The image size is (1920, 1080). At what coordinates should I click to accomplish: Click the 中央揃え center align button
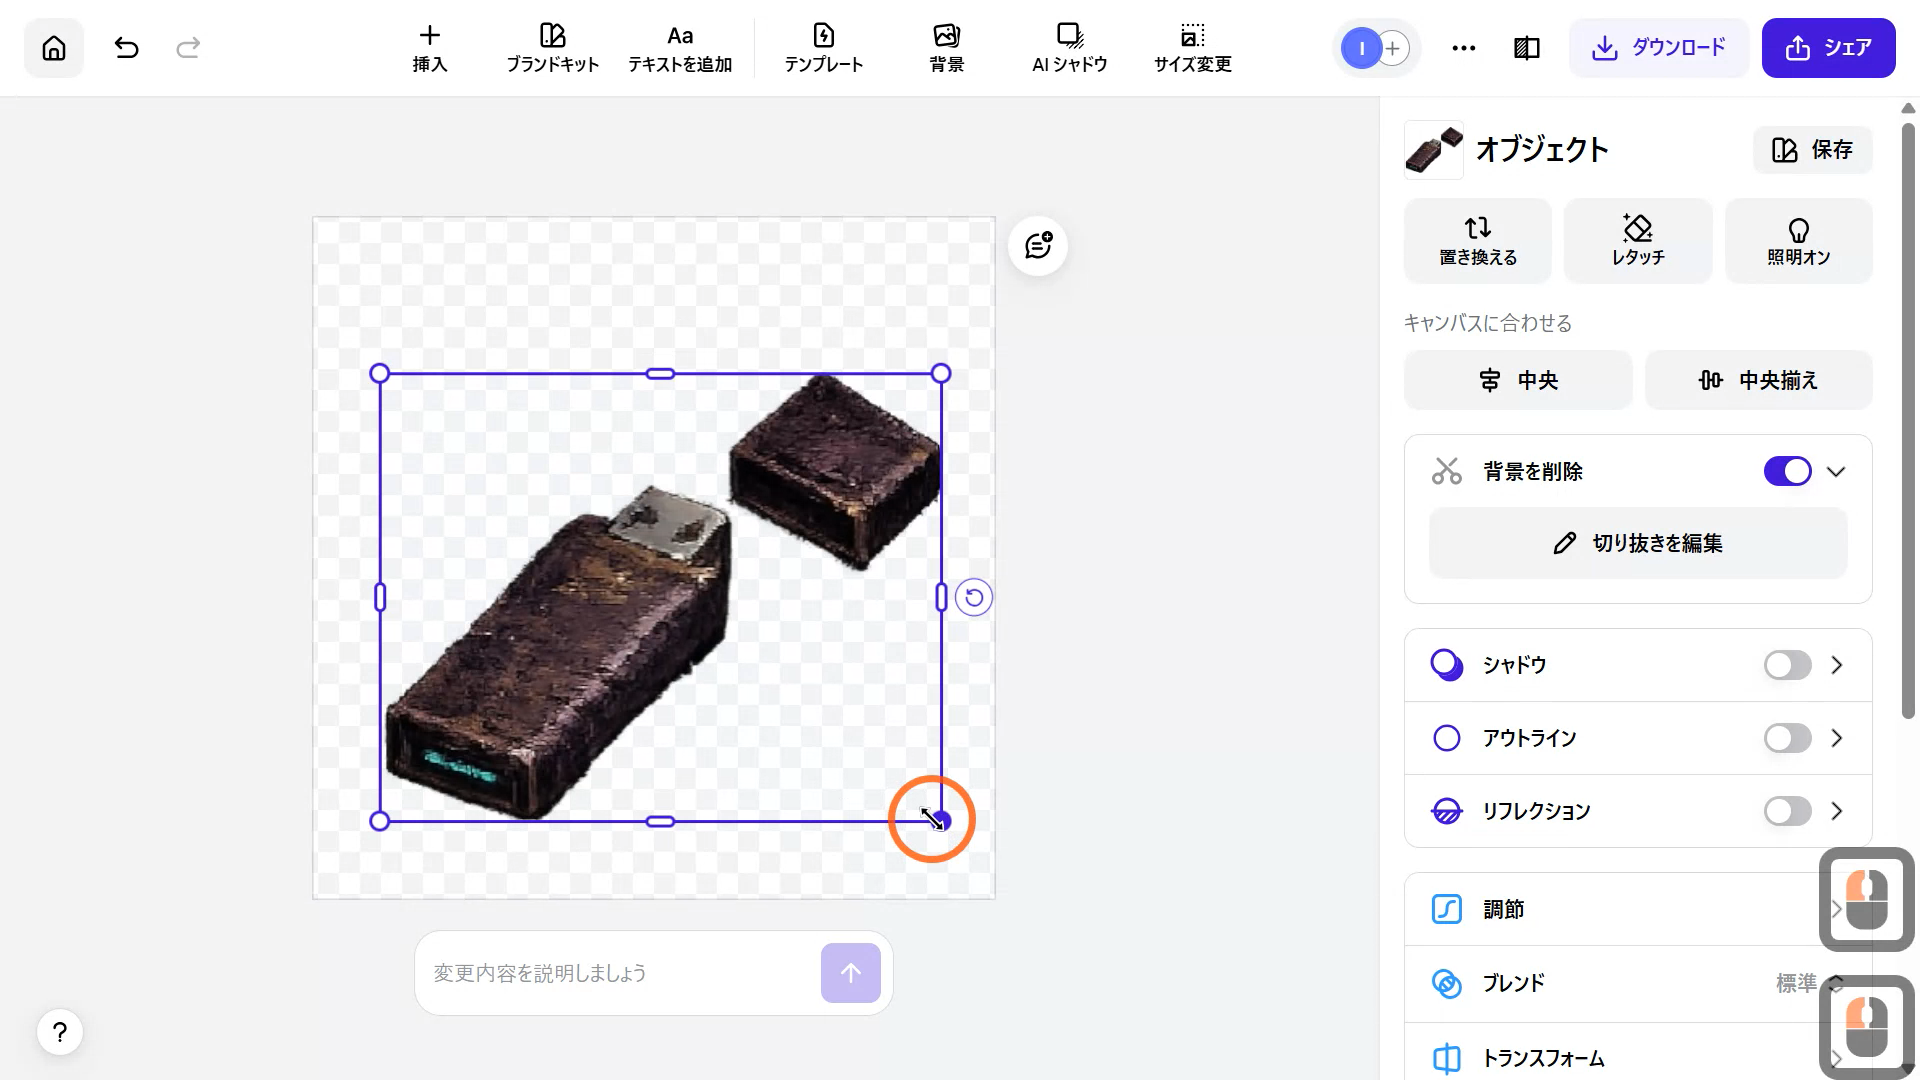coord(1758,380)
